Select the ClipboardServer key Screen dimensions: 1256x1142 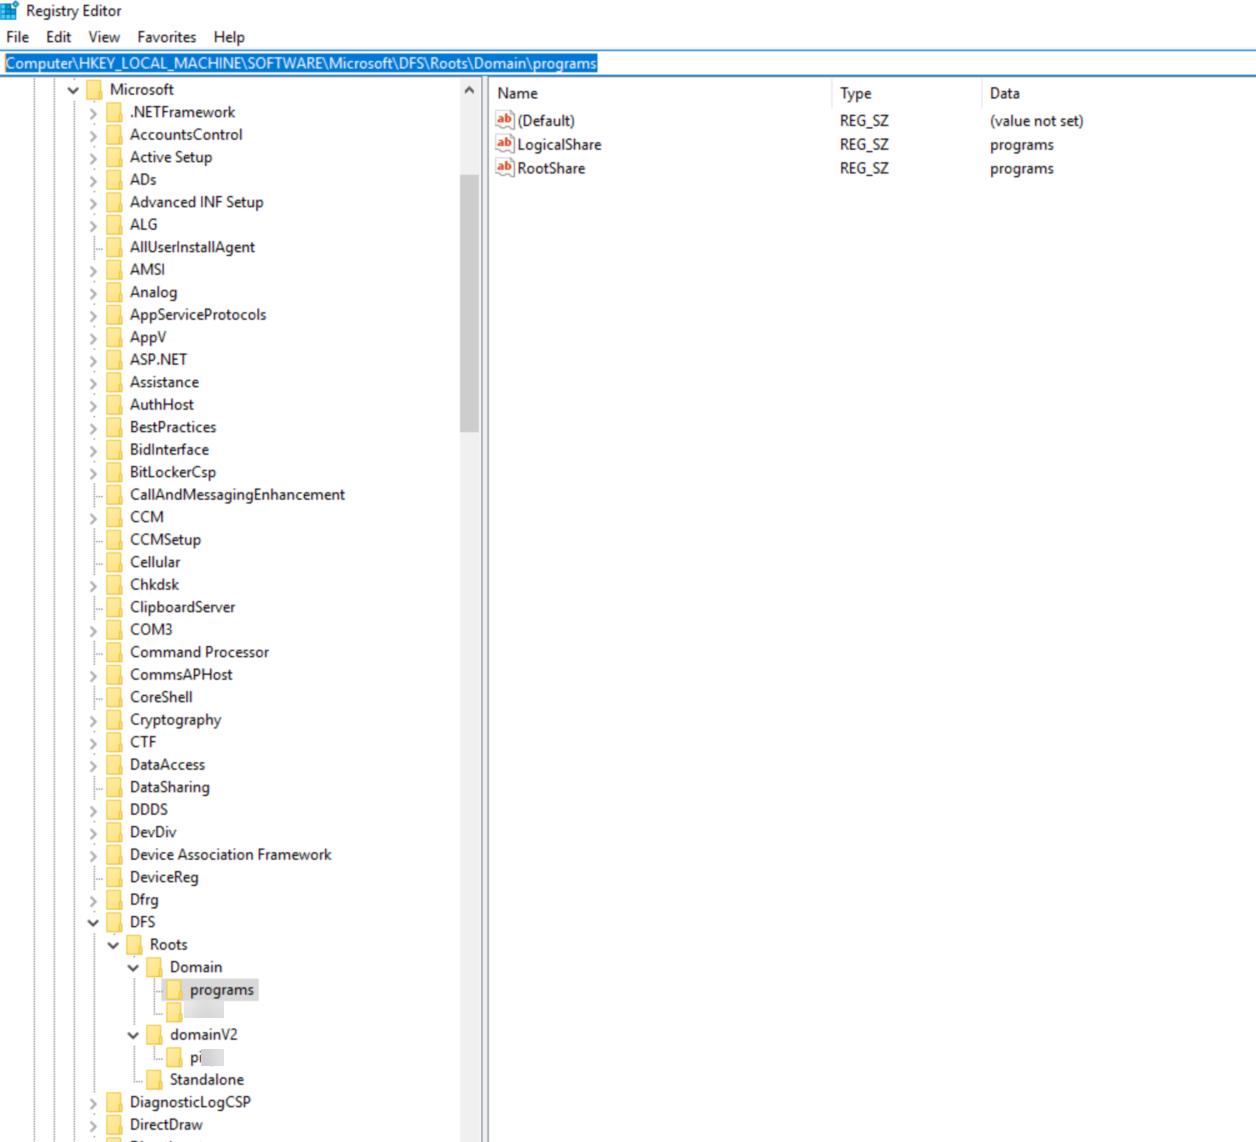click(182, 607)
